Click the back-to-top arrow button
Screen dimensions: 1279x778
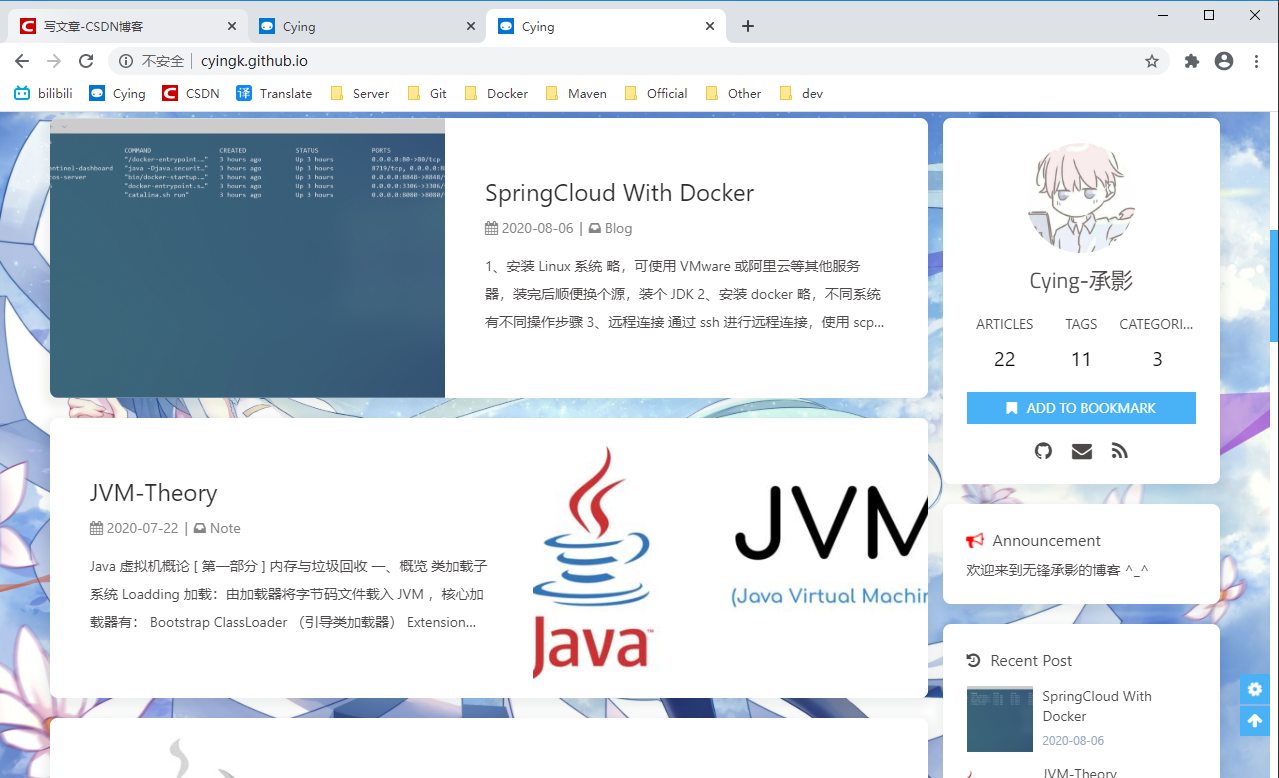(1255, 720)
